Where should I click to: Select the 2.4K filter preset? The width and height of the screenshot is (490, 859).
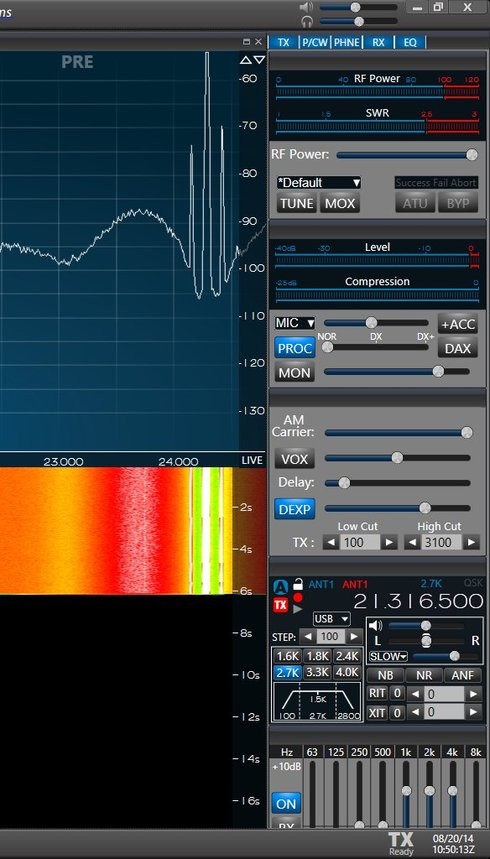[347, 656]
